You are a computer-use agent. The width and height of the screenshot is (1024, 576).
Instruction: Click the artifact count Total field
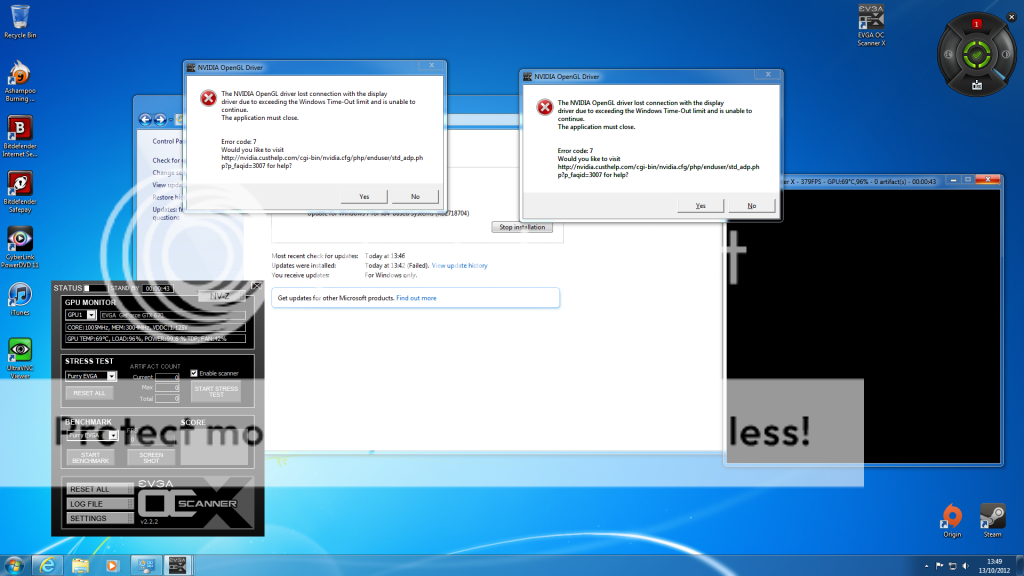[167, 398]
